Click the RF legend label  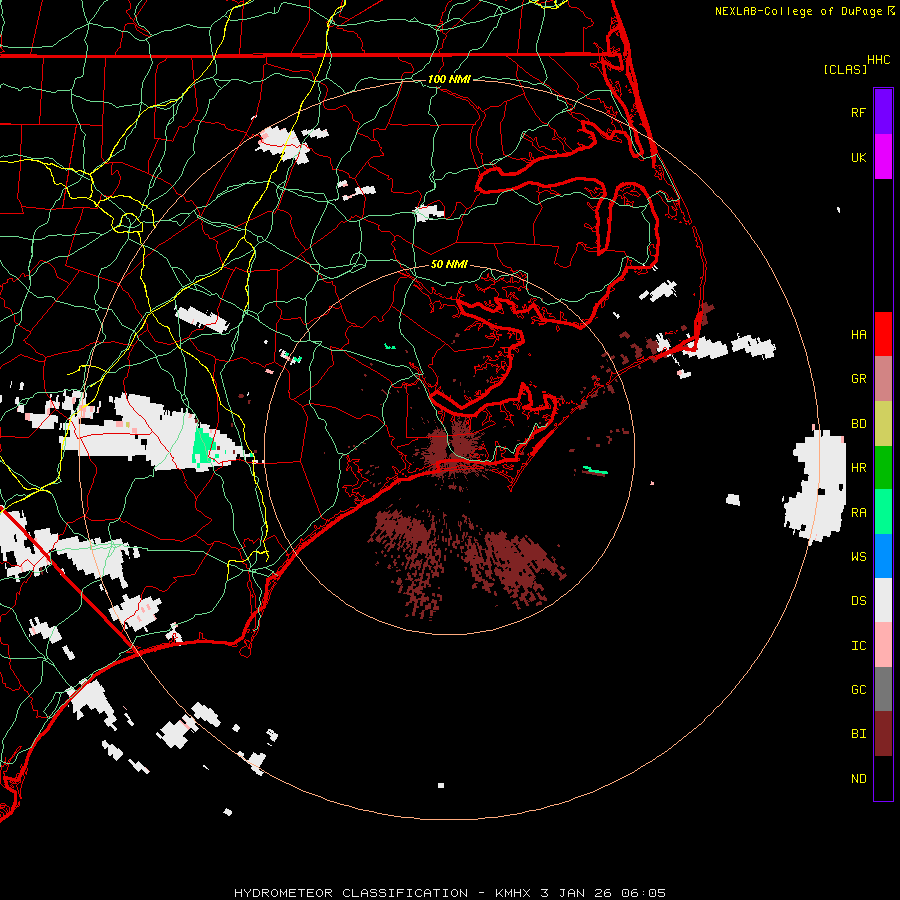(x=858, y=113)
